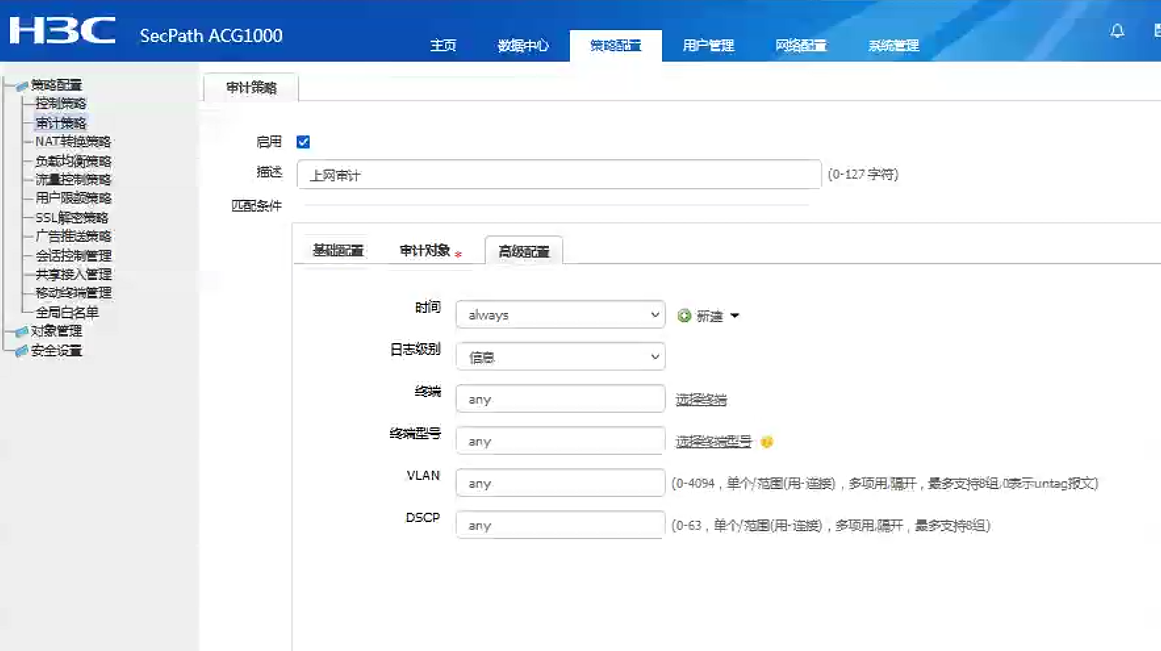
Task: Open the 主页 top menu
Action: point(443,45)
